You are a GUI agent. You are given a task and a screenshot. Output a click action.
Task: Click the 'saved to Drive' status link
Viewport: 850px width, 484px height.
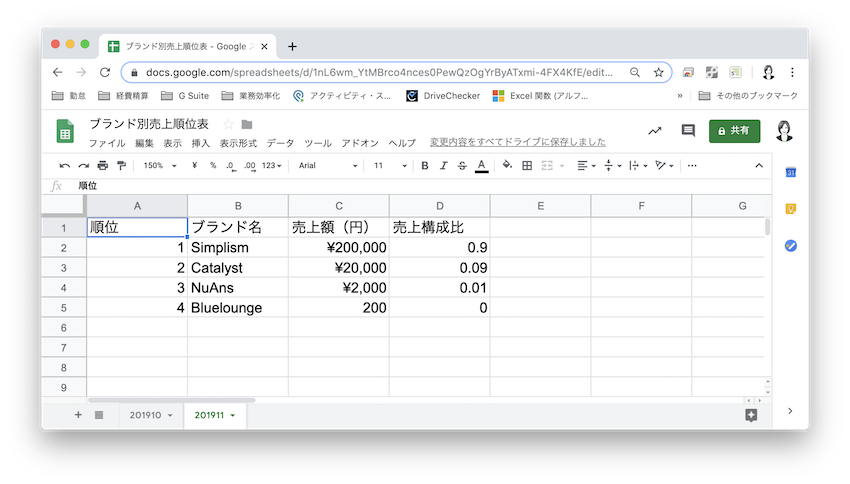[x=517, y=143]
